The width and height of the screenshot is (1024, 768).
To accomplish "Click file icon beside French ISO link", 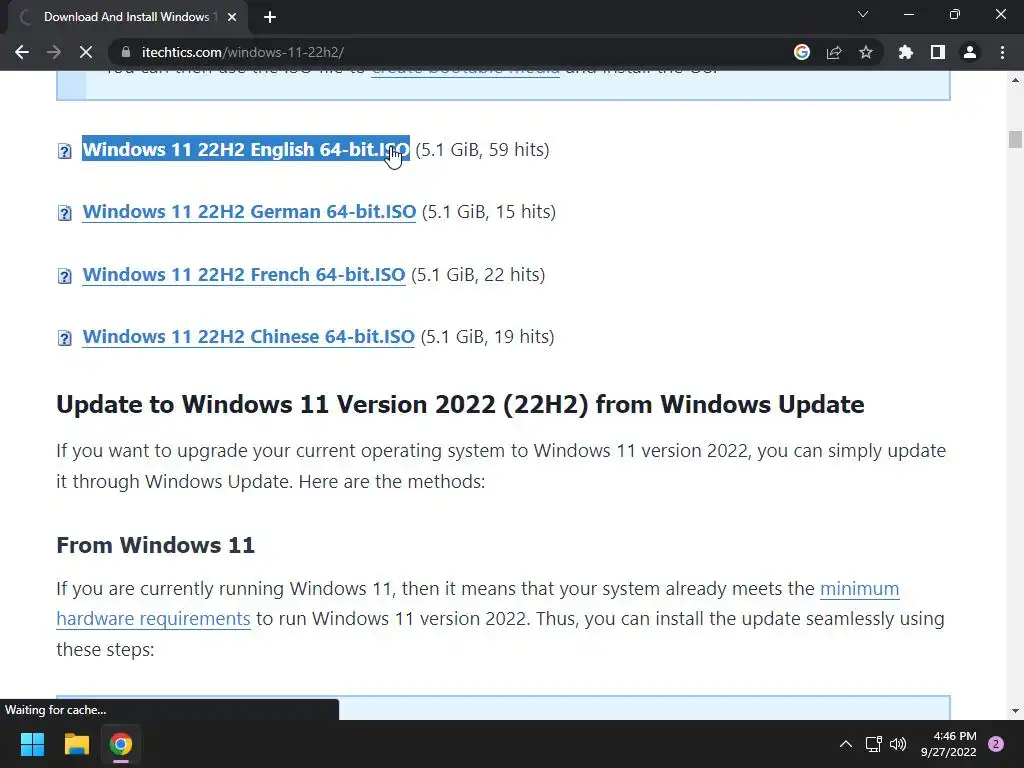I will (65, 276).
